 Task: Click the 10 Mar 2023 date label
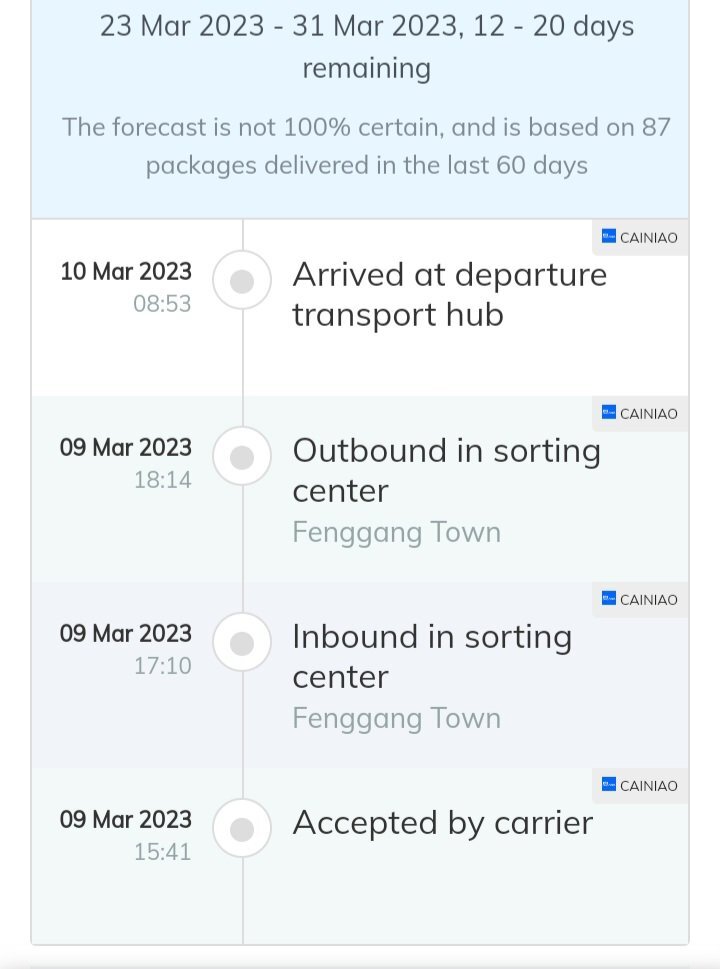pos(126,271)
